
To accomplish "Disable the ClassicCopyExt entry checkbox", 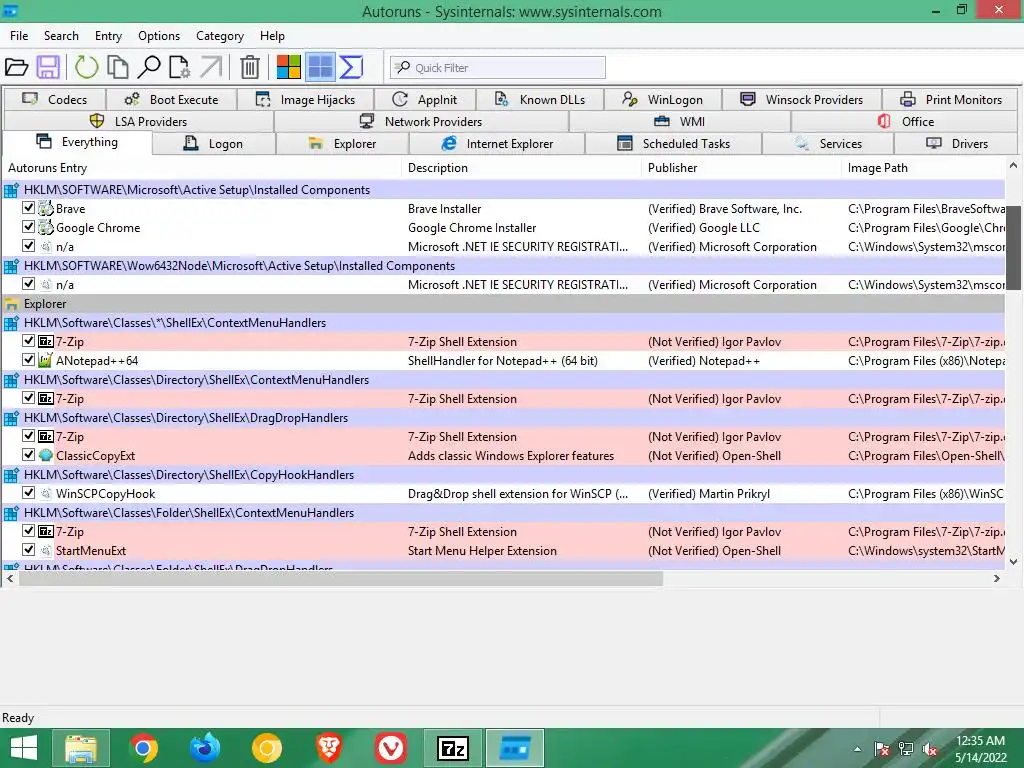I will 28,455.
